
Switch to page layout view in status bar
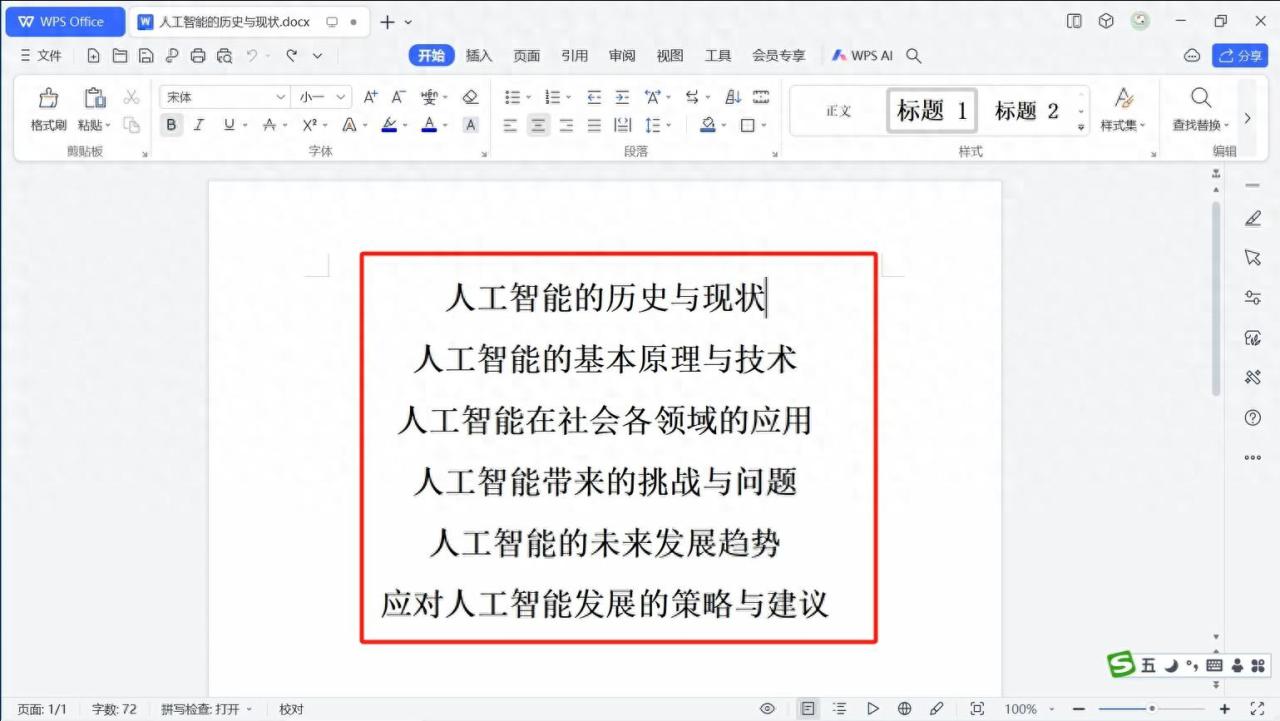[x=808, y=709]
